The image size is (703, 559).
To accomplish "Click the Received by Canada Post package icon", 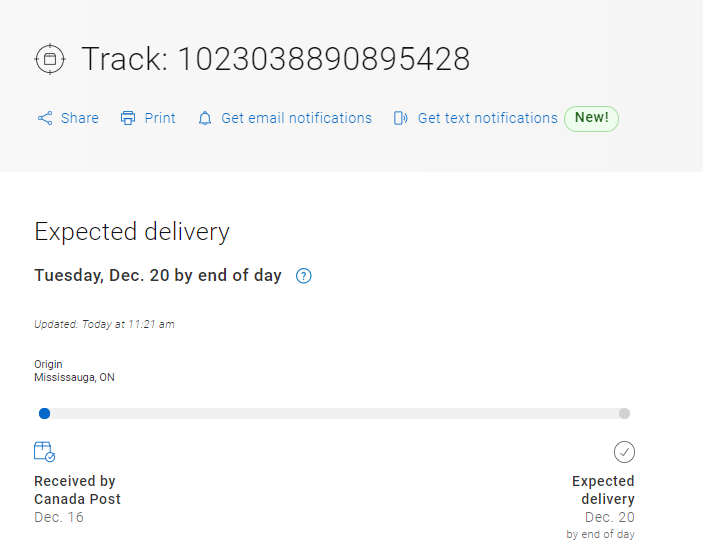I will (44, 452).
